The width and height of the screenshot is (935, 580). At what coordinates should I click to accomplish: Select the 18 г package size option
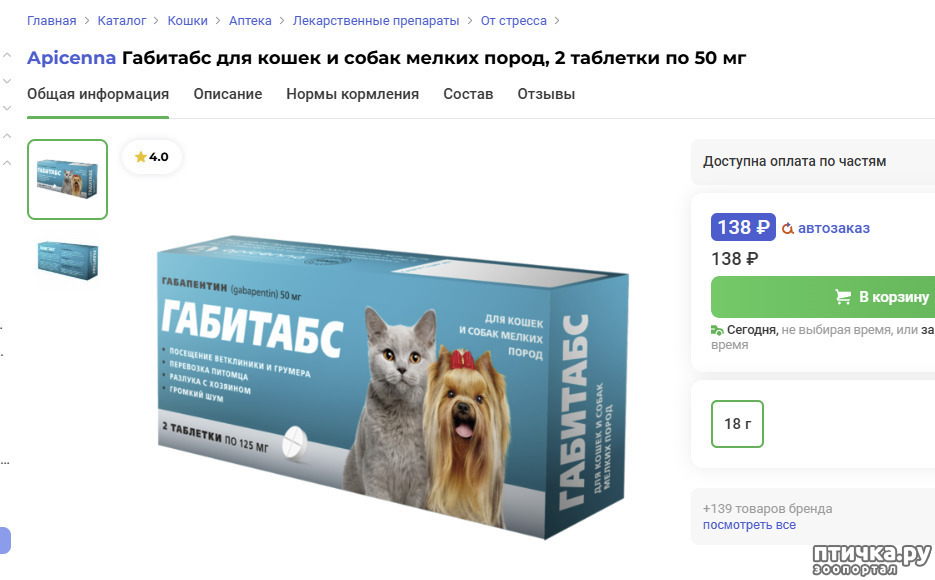pyautogui.click(x=737, y=424)
